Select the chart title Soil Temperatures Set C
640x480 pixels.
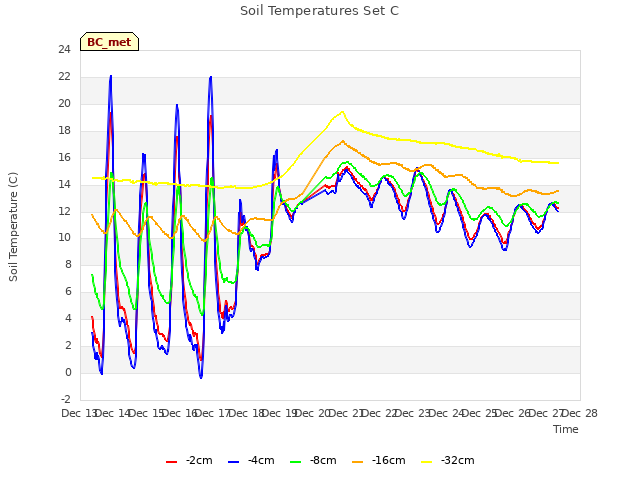[x=319, y=11]
